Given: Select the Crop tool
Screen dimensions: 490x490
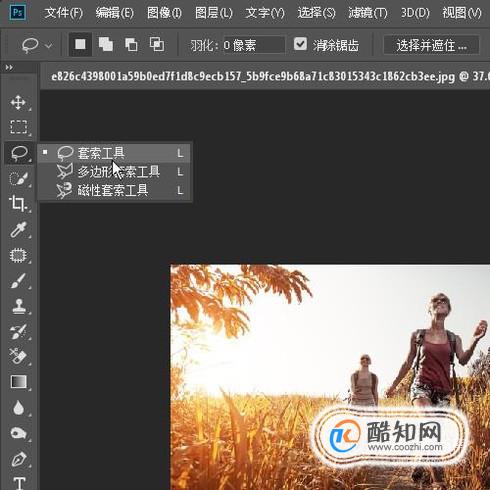Looking at the screenshot, I should coord(18,204).
